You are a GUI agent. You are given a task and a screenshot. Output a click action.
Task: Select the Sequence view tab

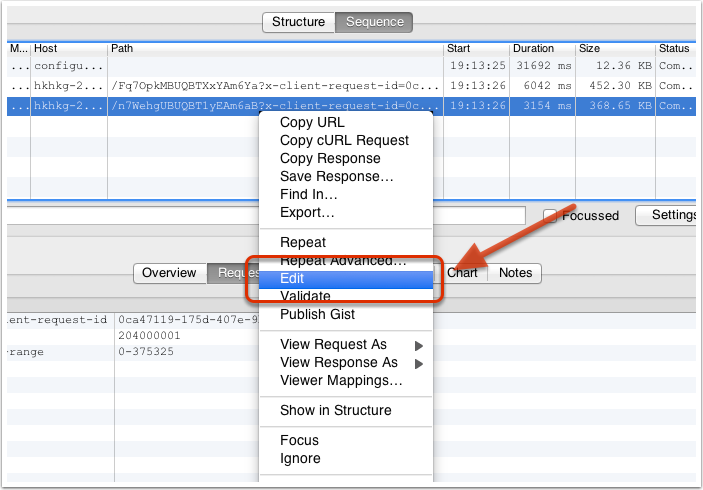(374, 22)
